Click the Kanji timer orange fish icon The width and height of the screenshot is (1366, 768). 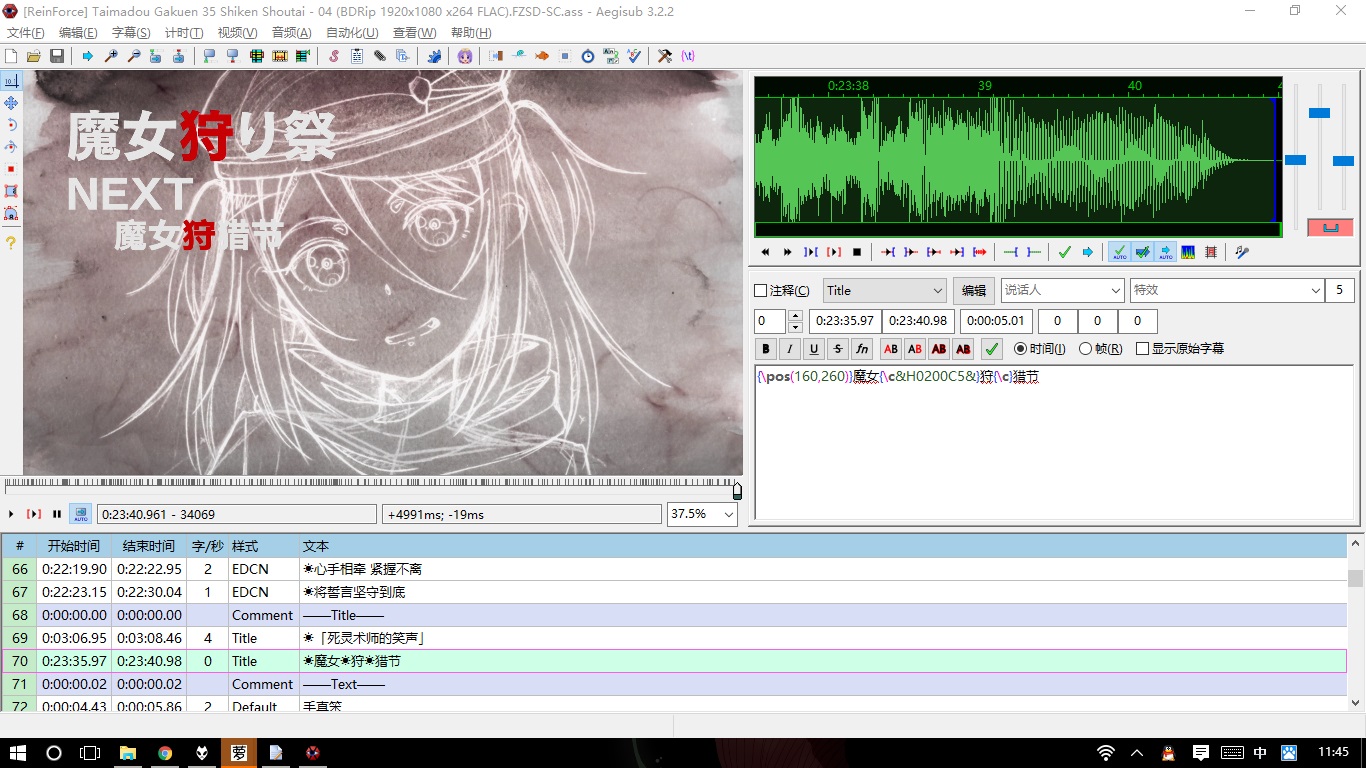[542, 56]
